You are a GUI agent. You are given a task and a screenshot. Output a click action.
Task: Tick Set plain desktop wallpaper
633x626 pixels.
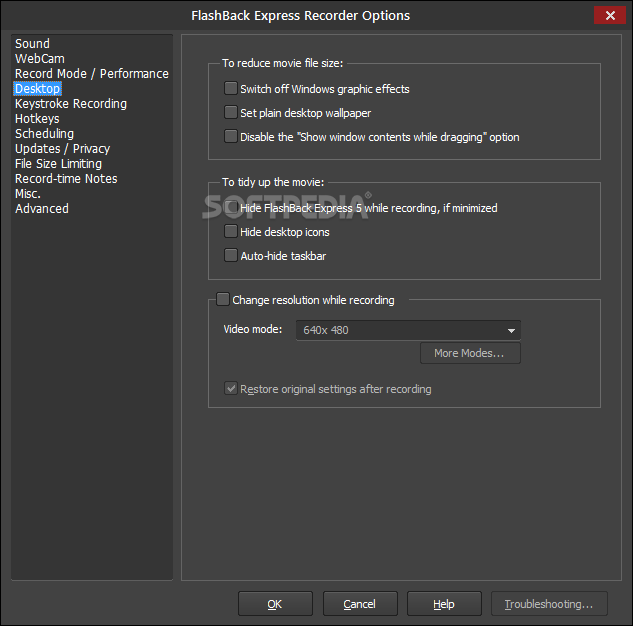[231, 112]
